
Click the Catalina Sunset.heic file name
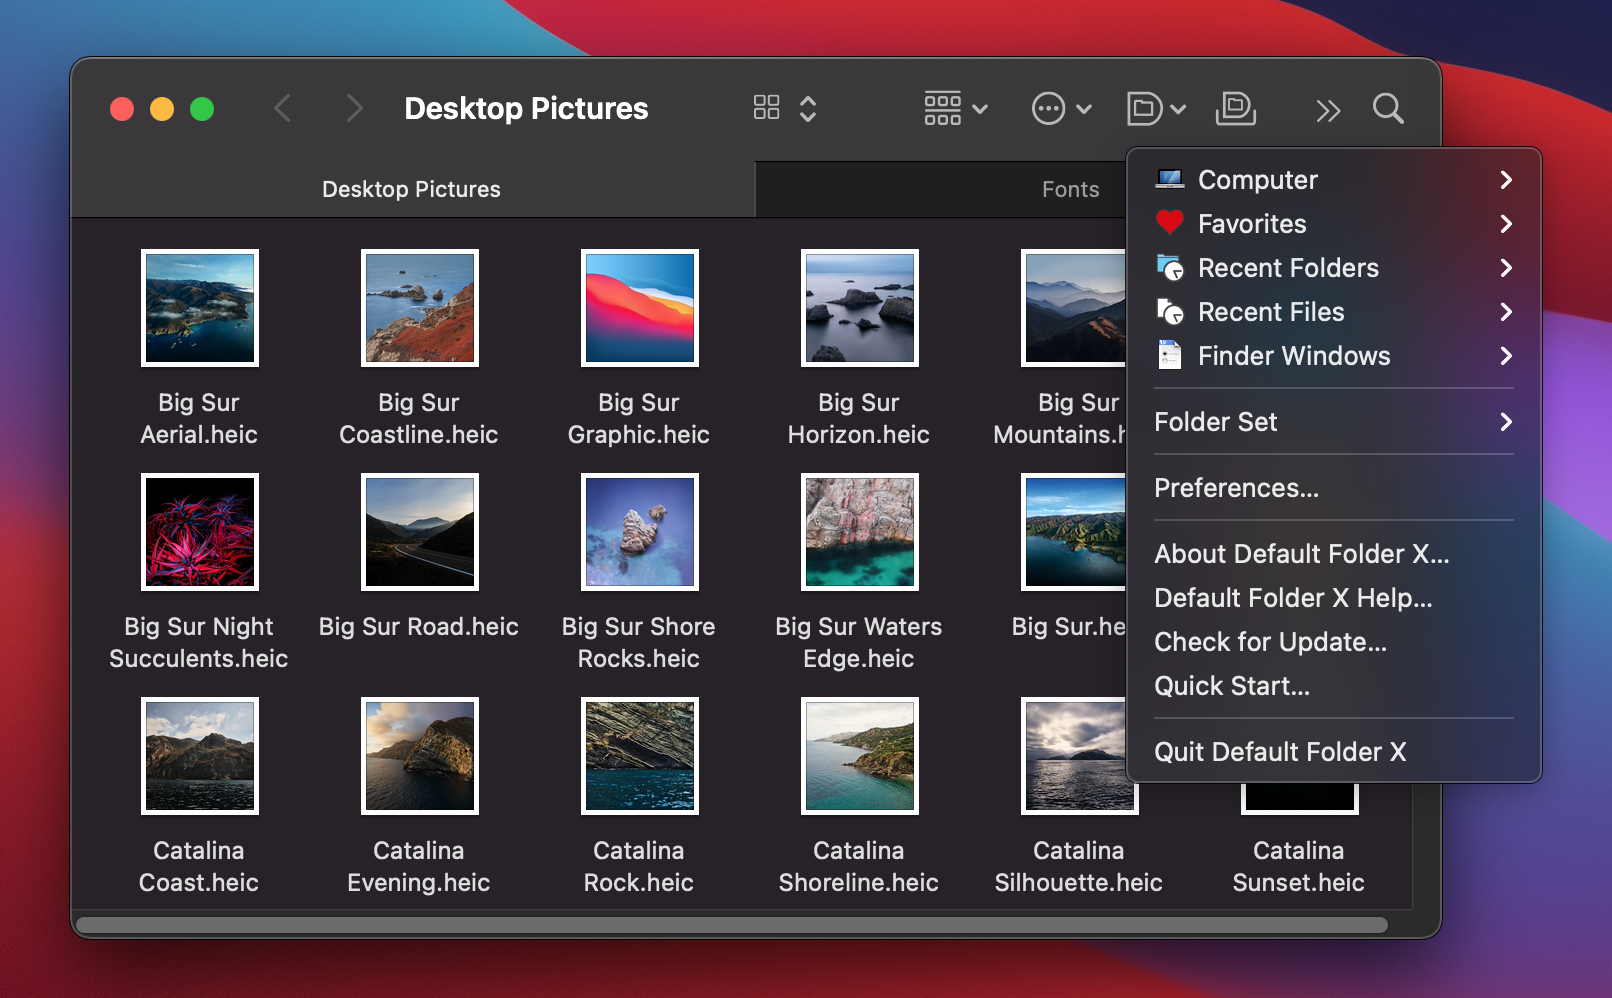(x=1299, y=867)
